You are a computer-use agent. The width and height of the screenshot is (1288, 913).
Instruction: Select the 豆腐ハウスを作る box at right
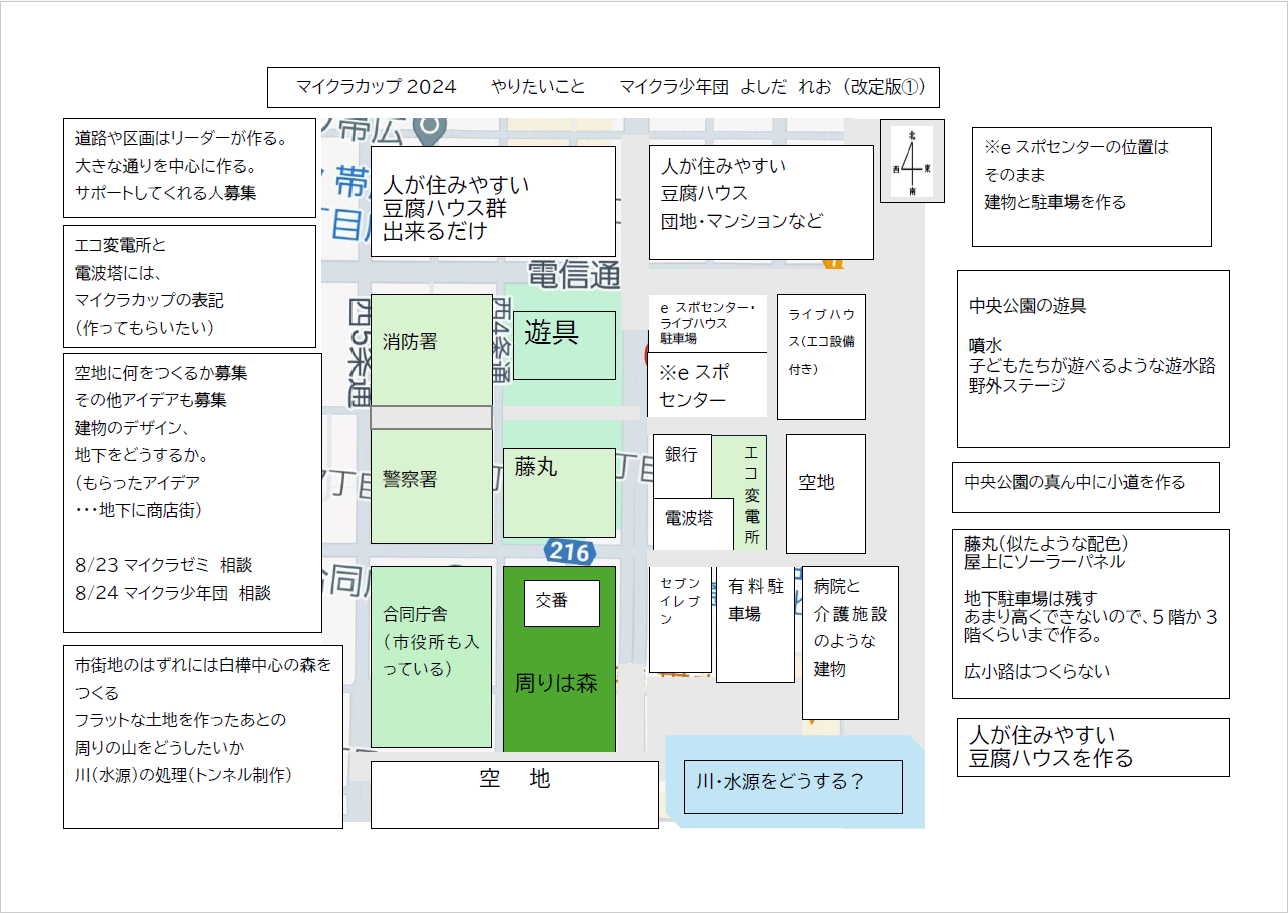coord(1093,747)
